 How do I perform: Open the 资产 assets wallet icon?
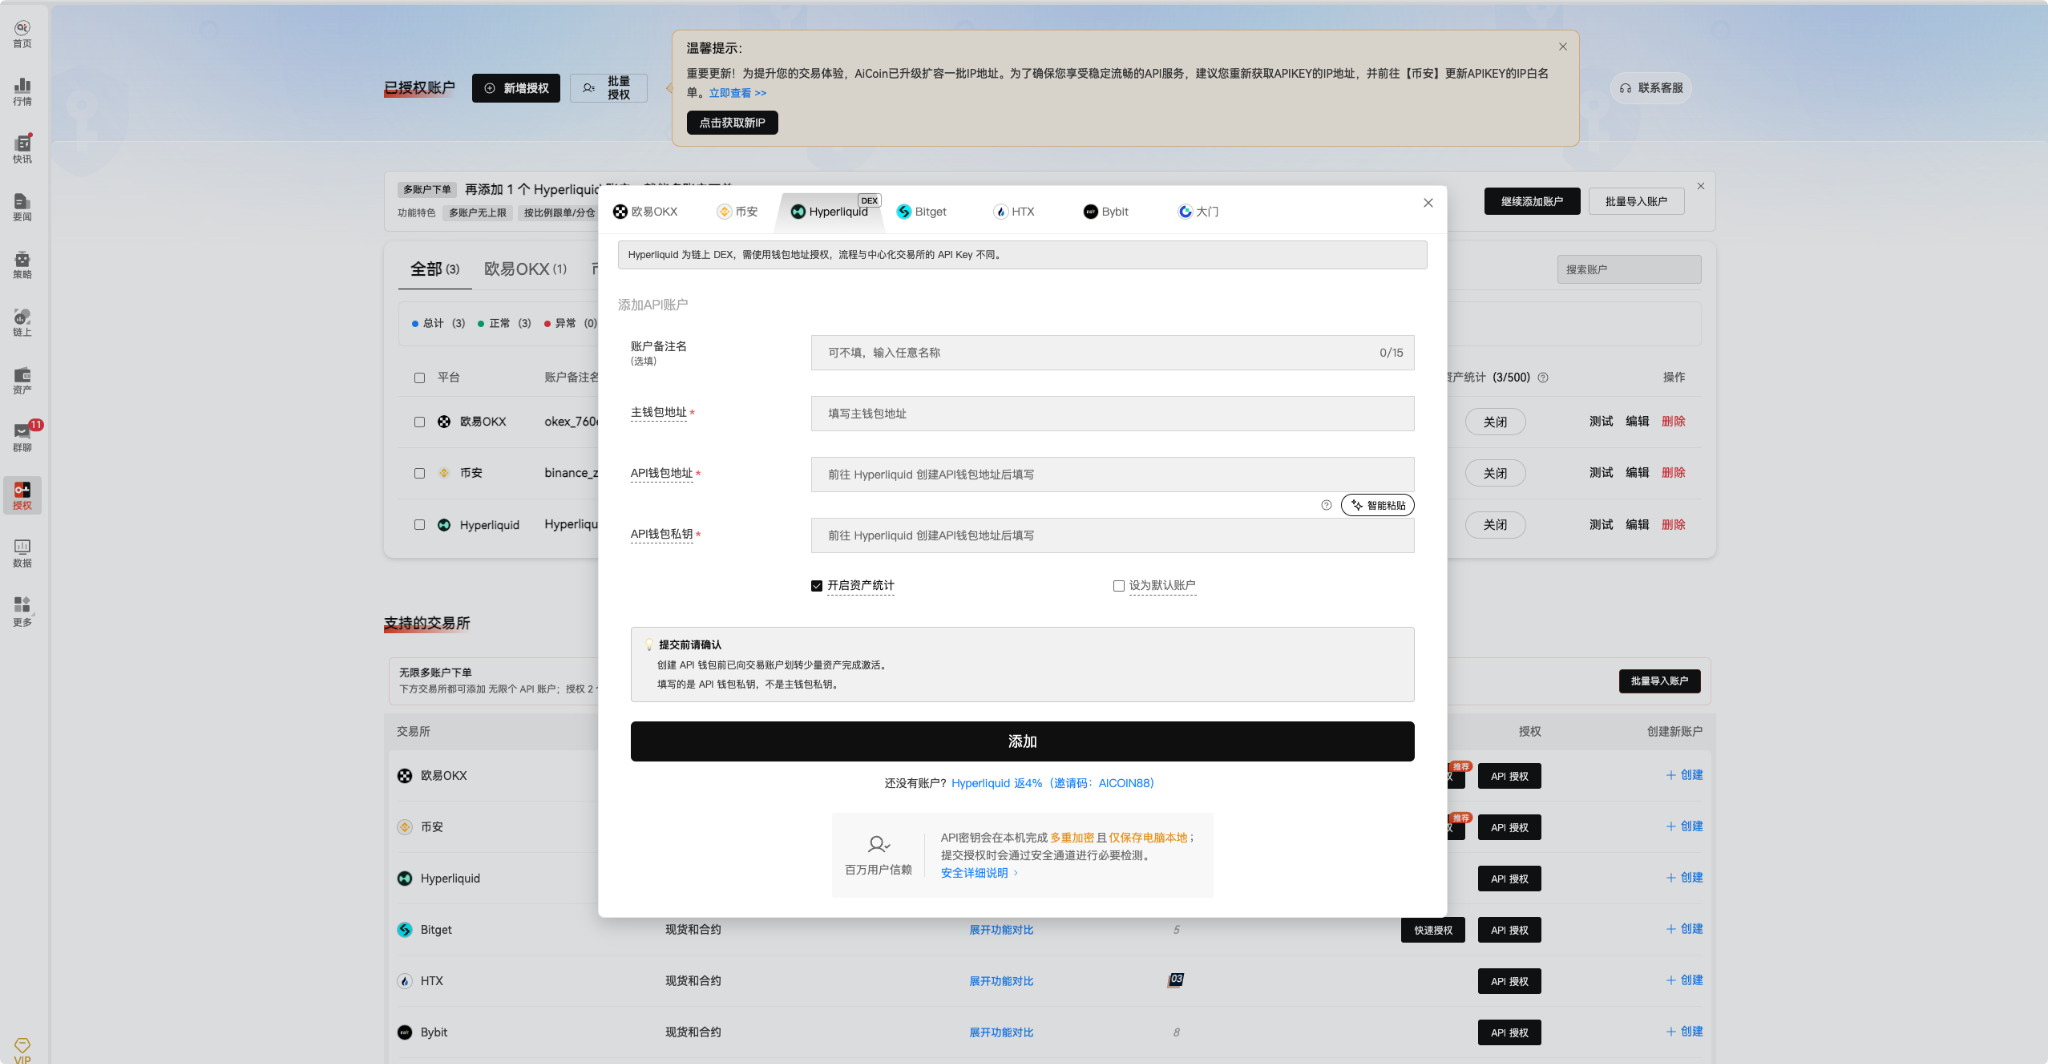(22, 380)
